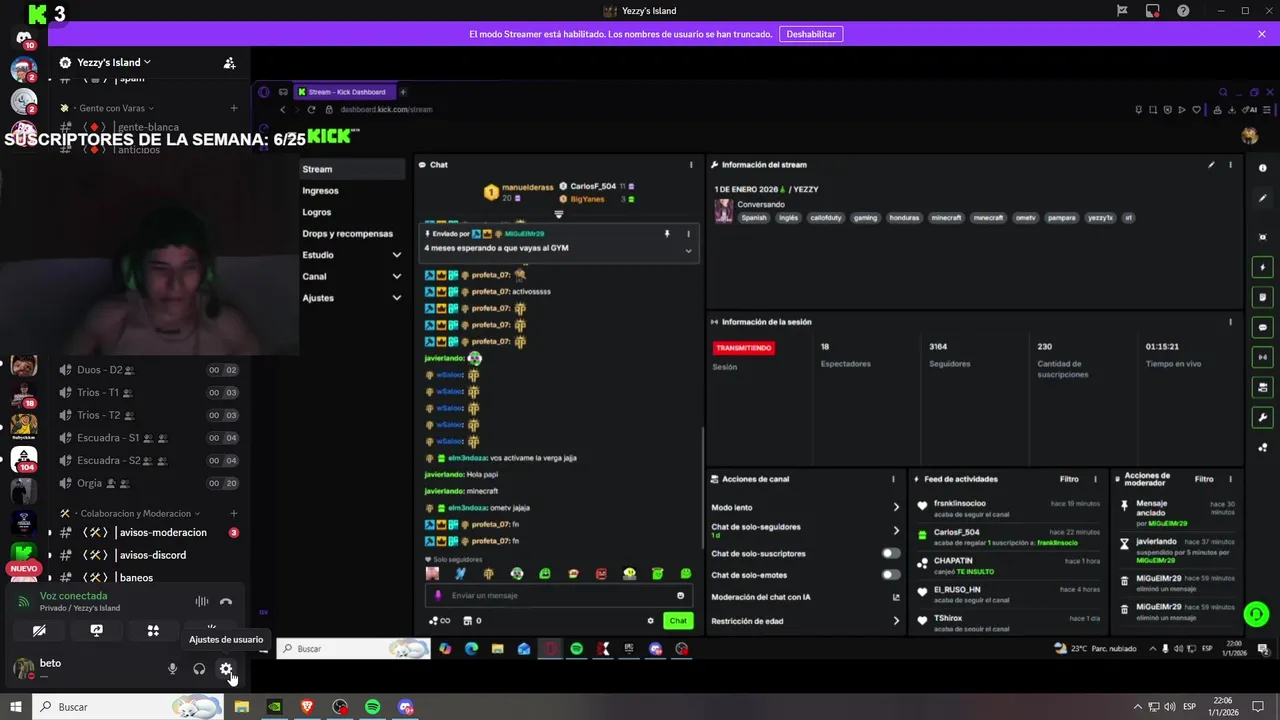Open the gente-blanca text channel
Viewport: 1280px width, 720px height.
(x=148, y=127)
